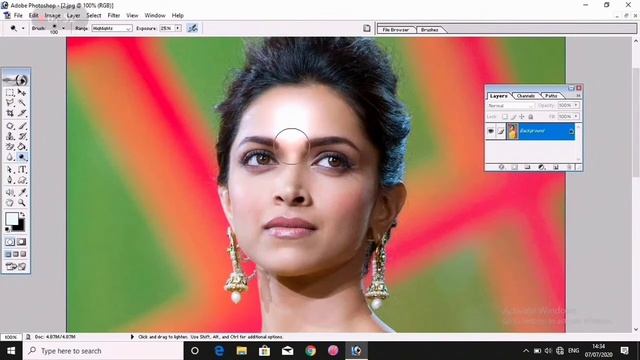Switch to Full Screen with menu bar mode
Screen dimensions: 640x360
16,254
